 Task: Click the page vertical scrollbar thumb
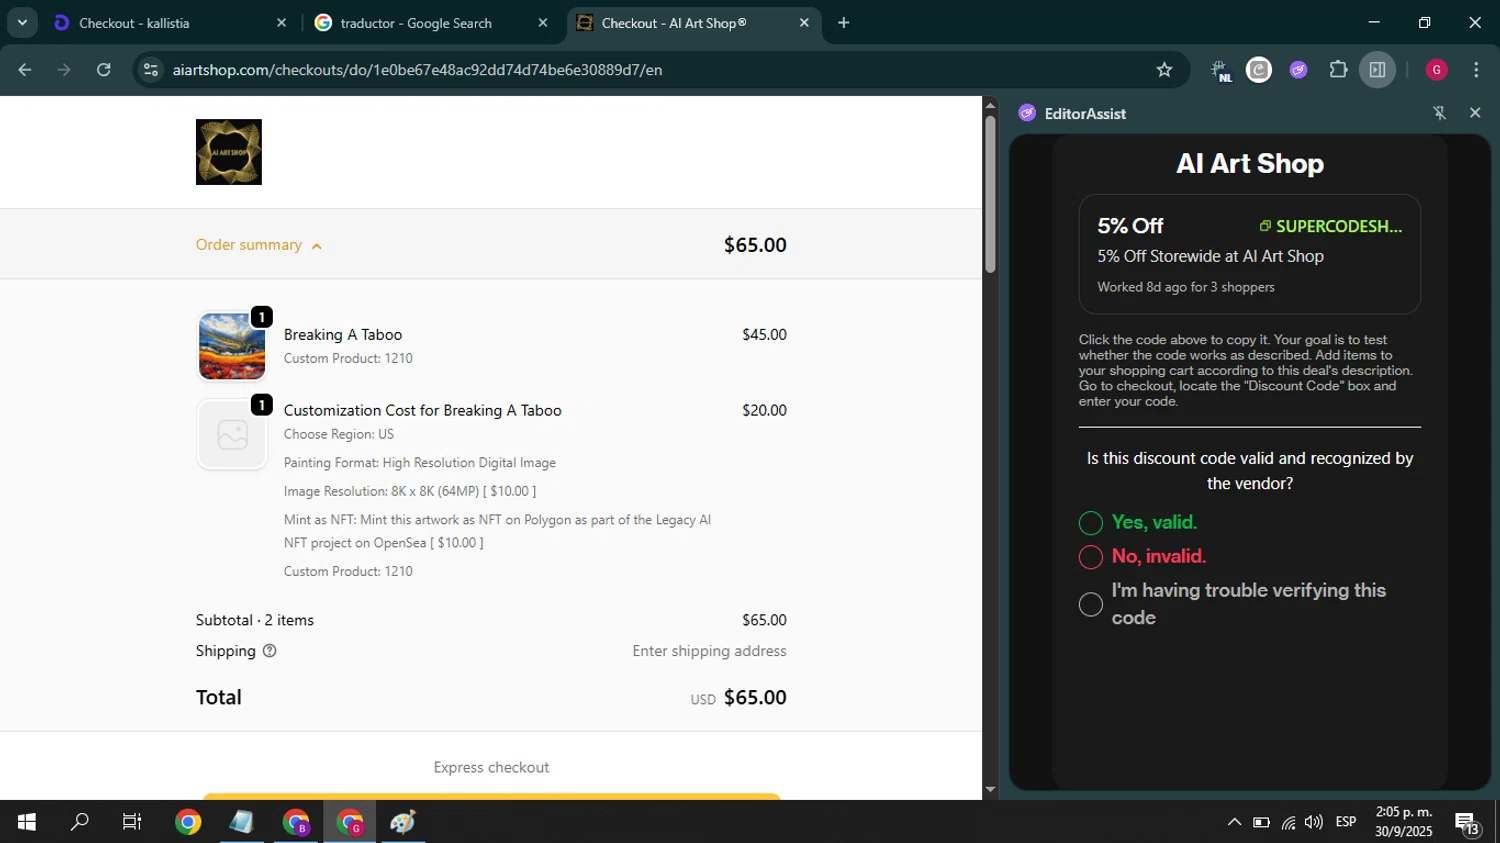click(x=990, y=194)
